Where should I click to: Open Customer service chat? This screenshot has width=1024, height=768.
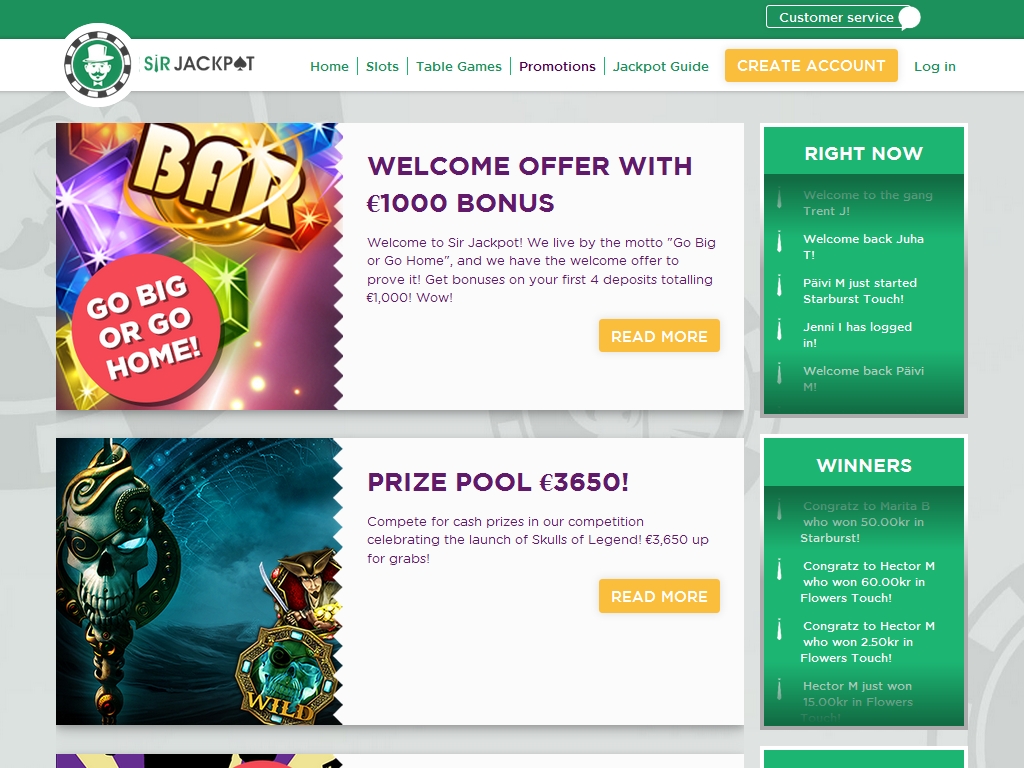point(842,18)
